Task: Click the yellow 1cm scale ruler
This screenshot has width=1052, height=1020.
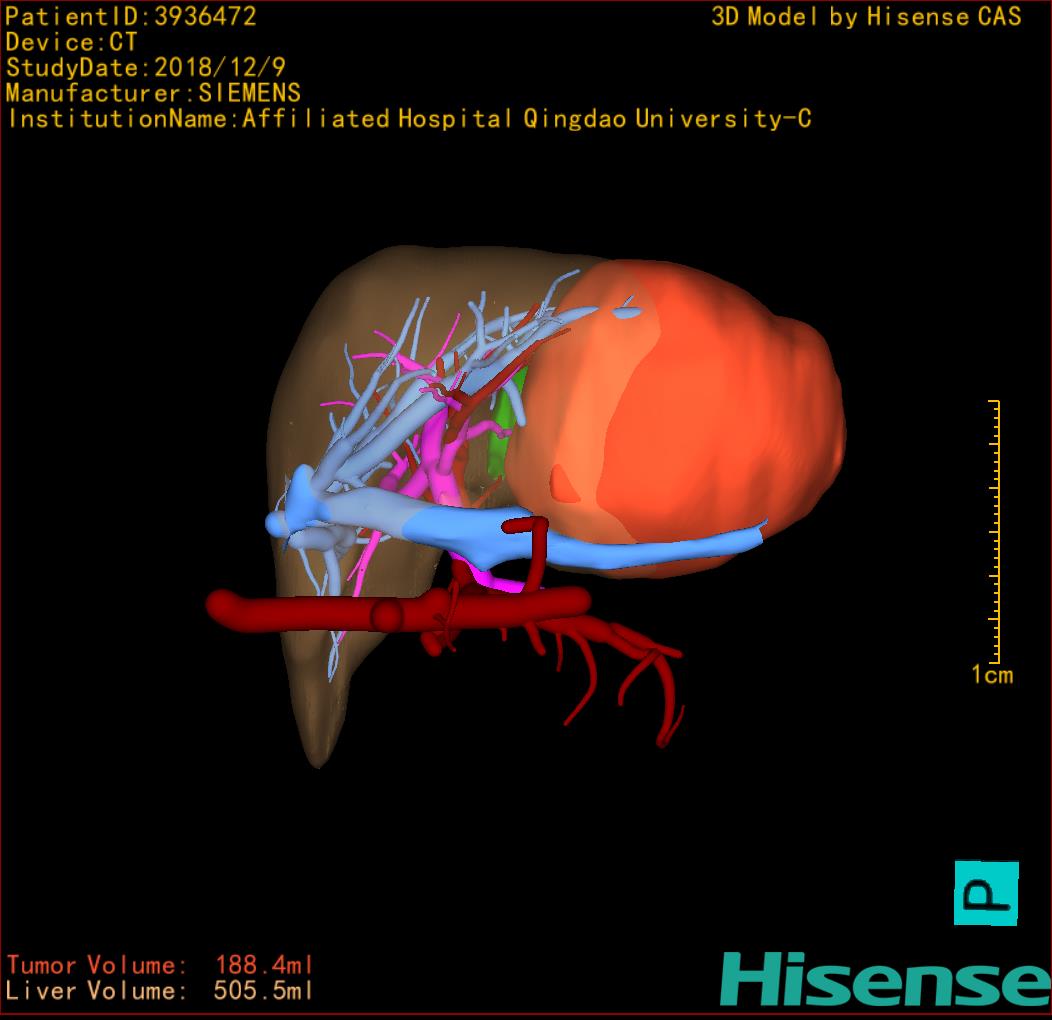Action: (x=994, y=531)
